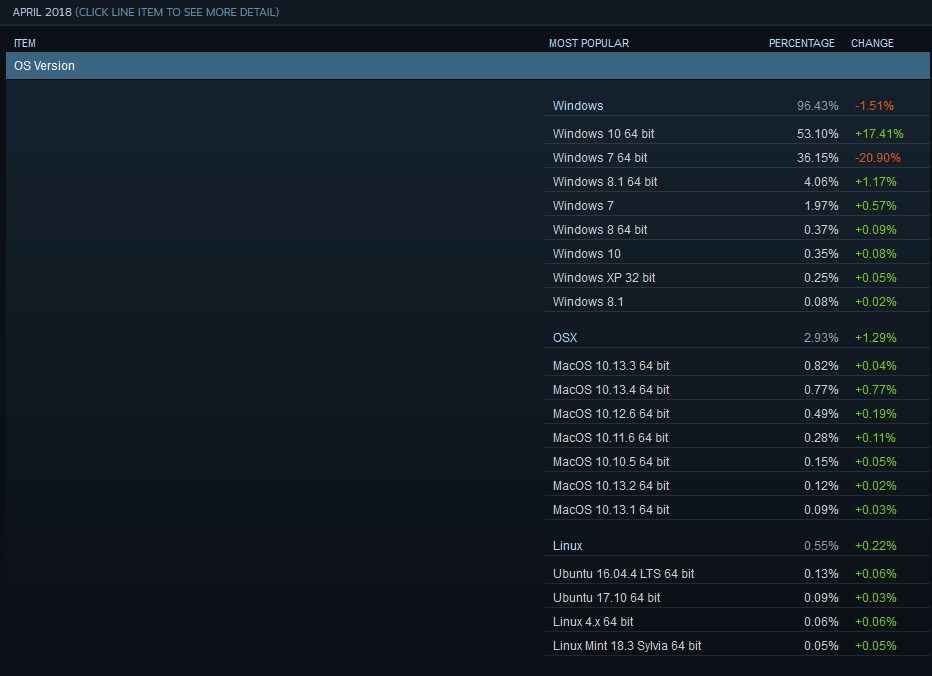This screenshot has width=932, height=676.
Task: Select the MacOS 10.13.3 64 bit row
Action: coord(737,366)
